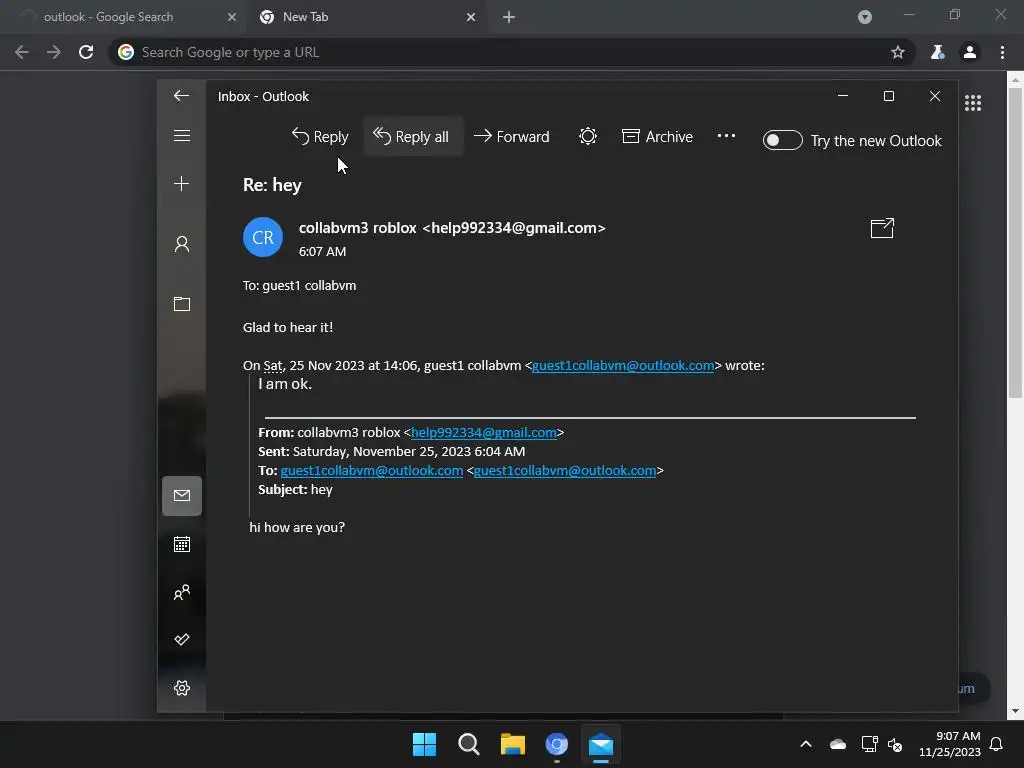Open Outlook settings gear icon
The width and height of the screenshot is (1024, 768).
pos(182,688)
